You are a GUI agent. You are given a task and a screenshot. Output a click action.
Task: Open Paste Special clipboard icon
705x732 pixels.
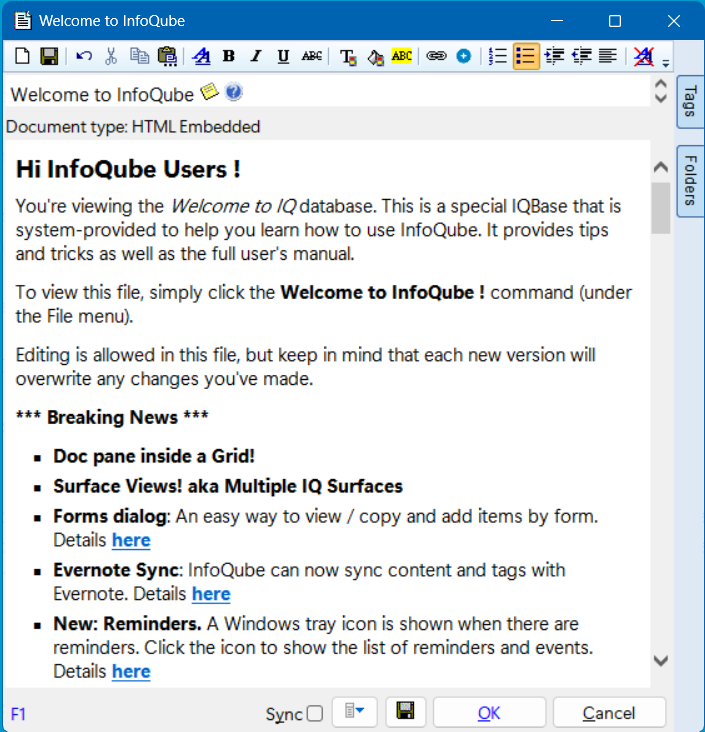pos(167,57)
